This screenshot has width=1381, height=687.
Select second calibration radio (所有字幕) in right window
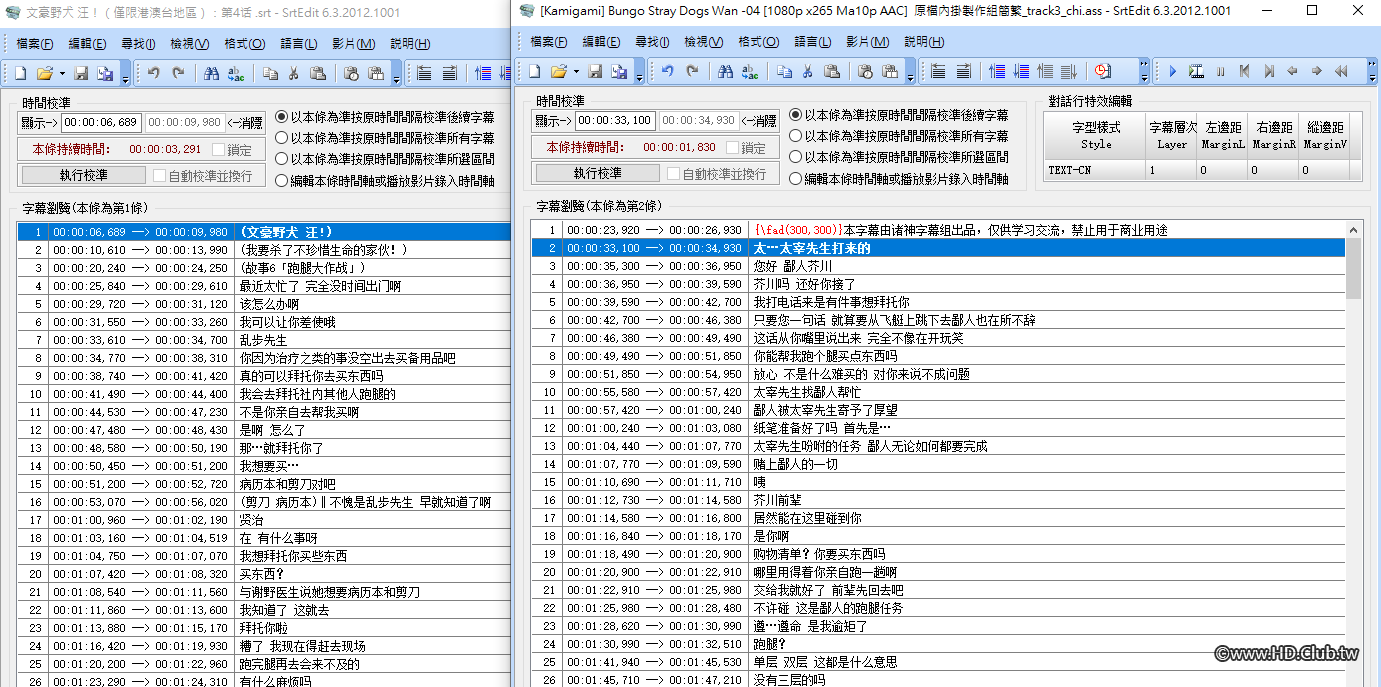[x=795, y=136]
